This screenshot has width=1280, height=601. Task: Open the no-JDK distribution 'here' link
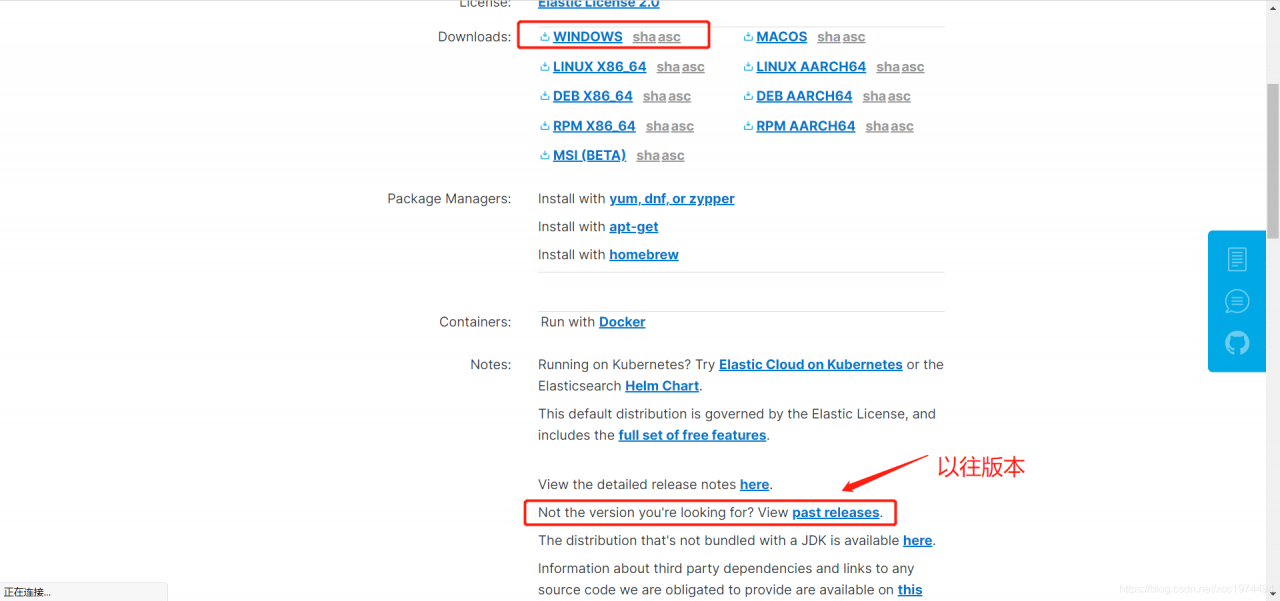point(918,540)
